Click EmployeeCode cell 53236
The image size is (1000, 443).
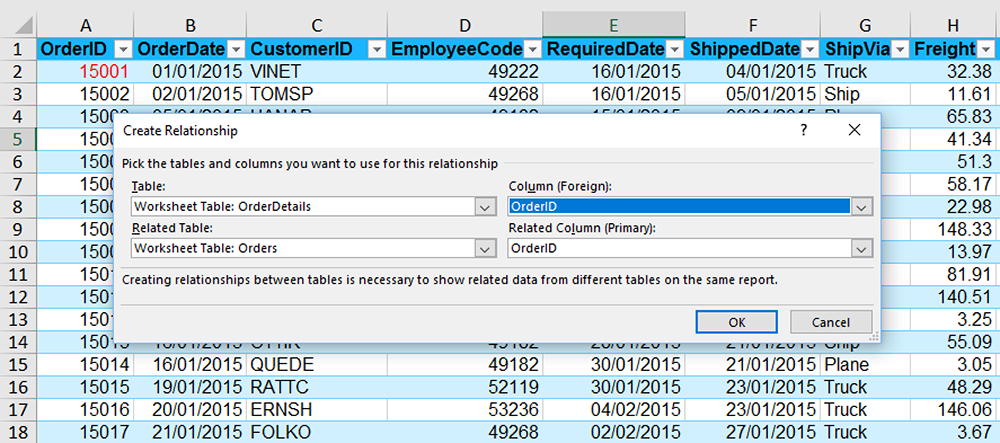point(465,409)
